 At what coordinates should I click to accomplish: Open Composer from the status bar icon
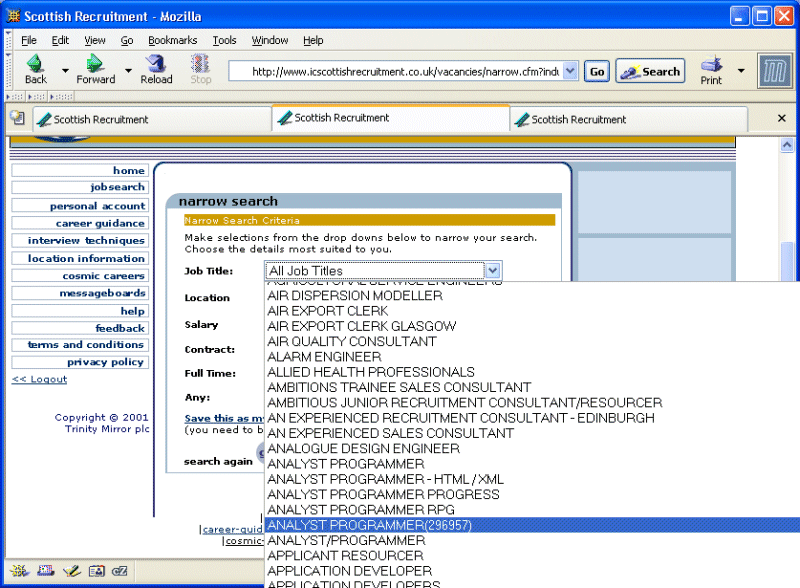(x=71, y=571)
